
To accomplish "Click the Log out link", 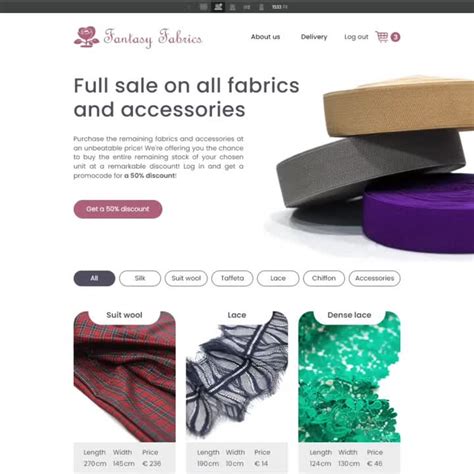I will coord(356,37).
